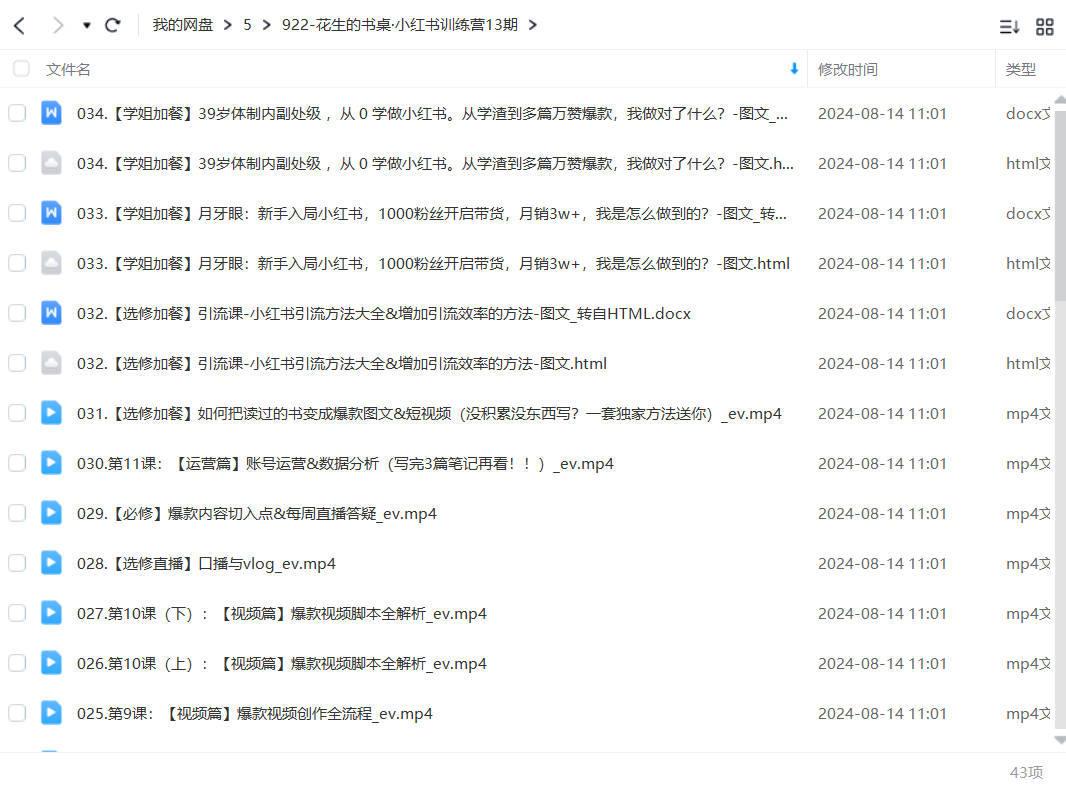The image size is (1066, 788).
Task: Click video icon of 027.第10课（下）
Action: [x=51, y=613]
